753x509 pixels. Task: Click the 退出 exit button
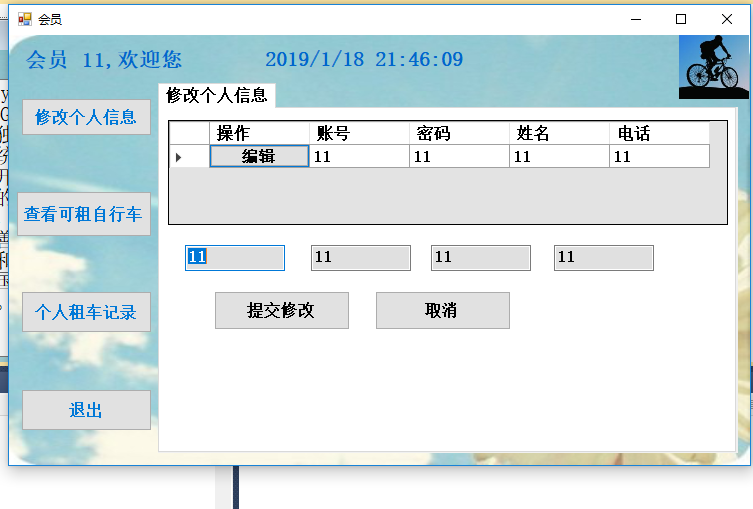tap(86, 410)
